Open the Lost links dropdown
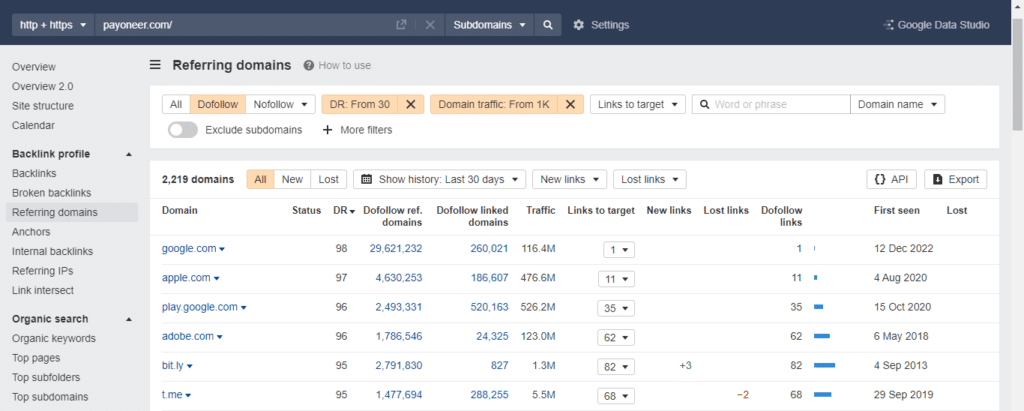Viewport: 1024px width, 411px height. (650, 179)
